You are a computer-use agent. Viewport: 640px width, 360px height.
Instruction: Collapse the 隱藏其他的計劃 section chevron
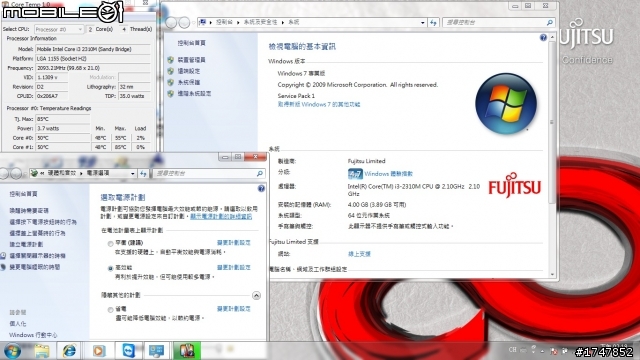[256, 295]
